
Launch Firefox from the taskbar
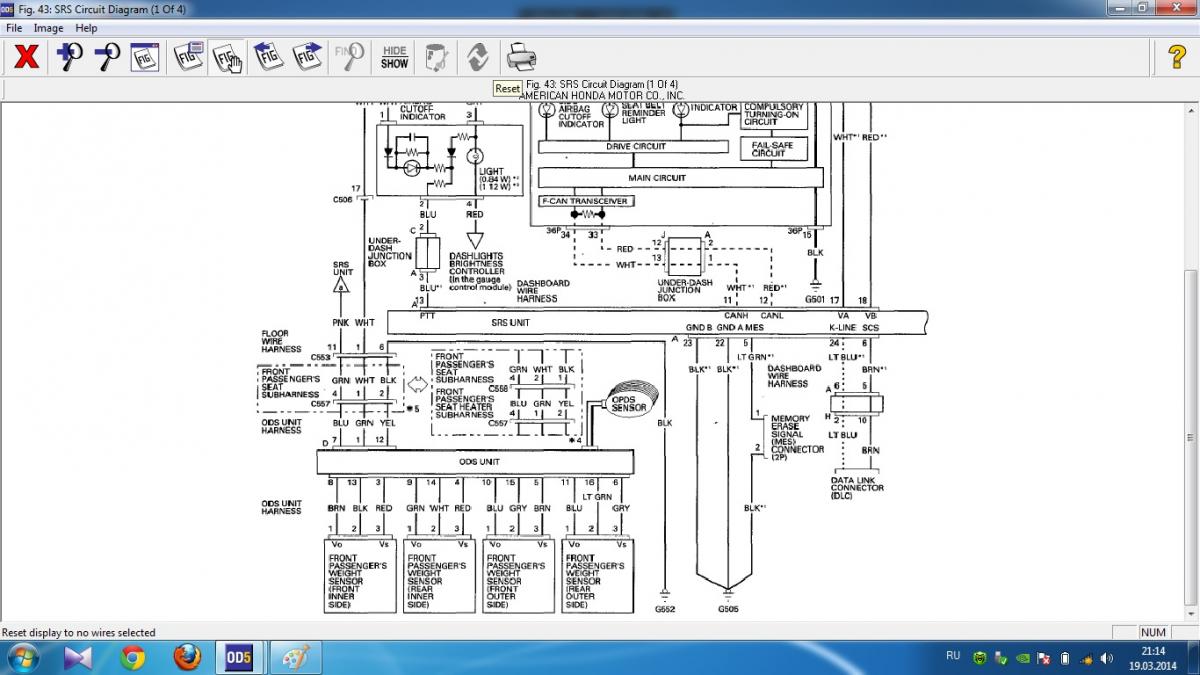point(187,657)
